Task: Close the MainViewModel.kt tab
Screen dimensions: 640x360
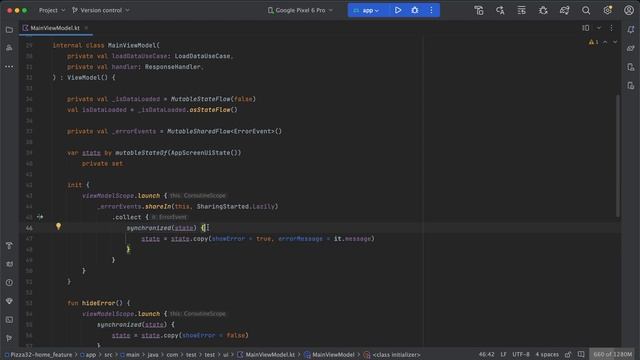Action: [x=86, y=28]
